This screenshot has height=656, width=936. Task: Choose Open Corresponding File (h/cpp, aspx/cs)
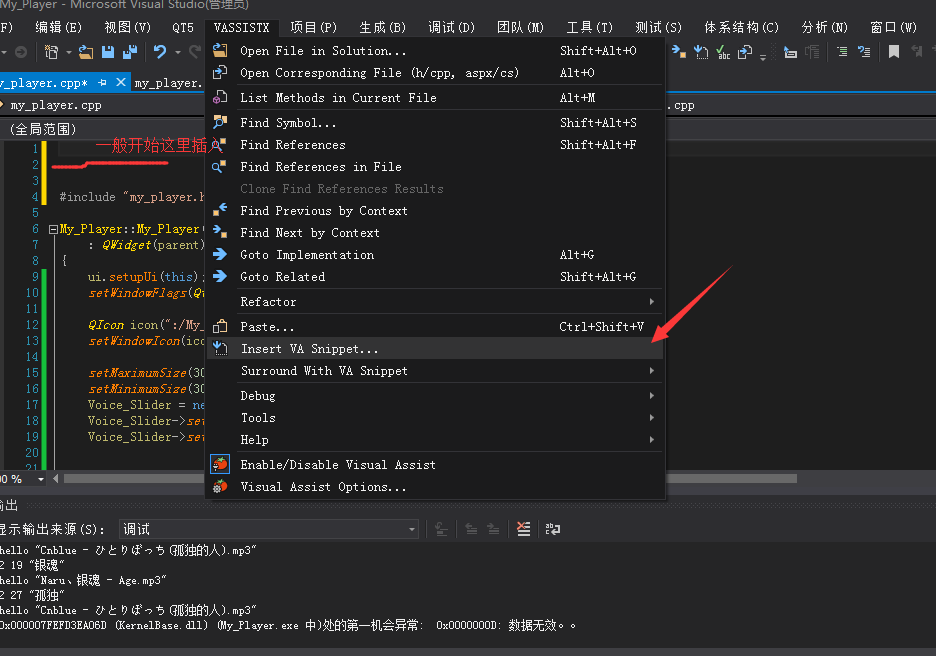click(x=435, y=73)
